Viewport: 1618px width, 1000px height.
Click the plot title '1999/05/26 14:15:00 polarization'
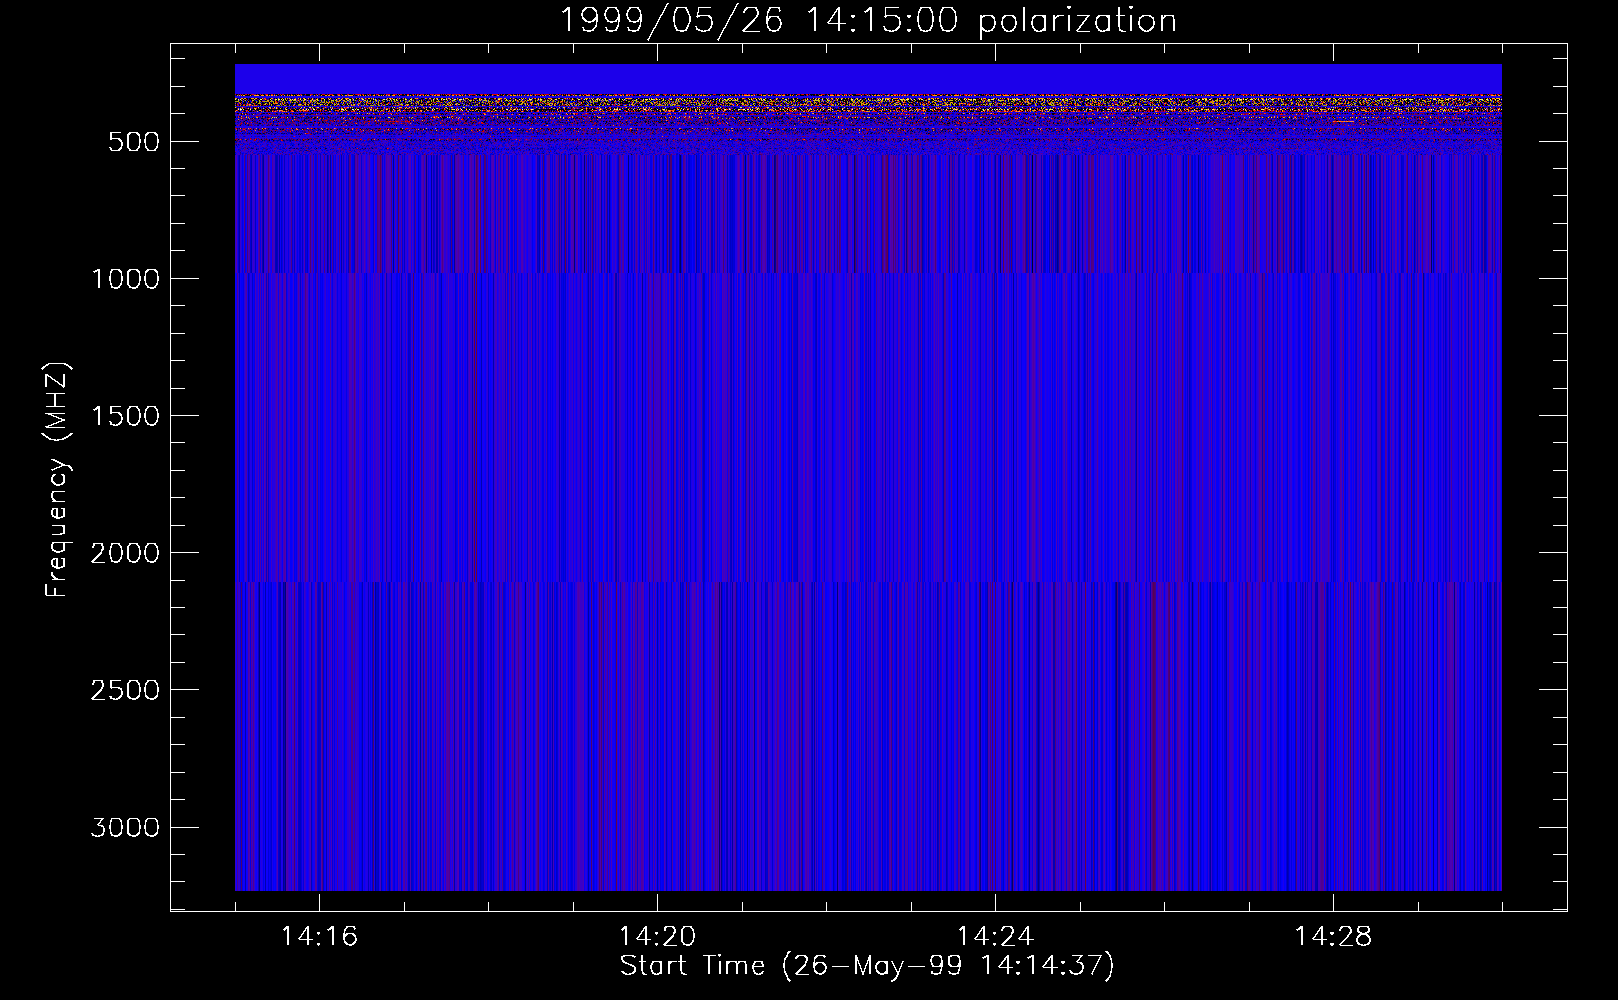(867, 21)
